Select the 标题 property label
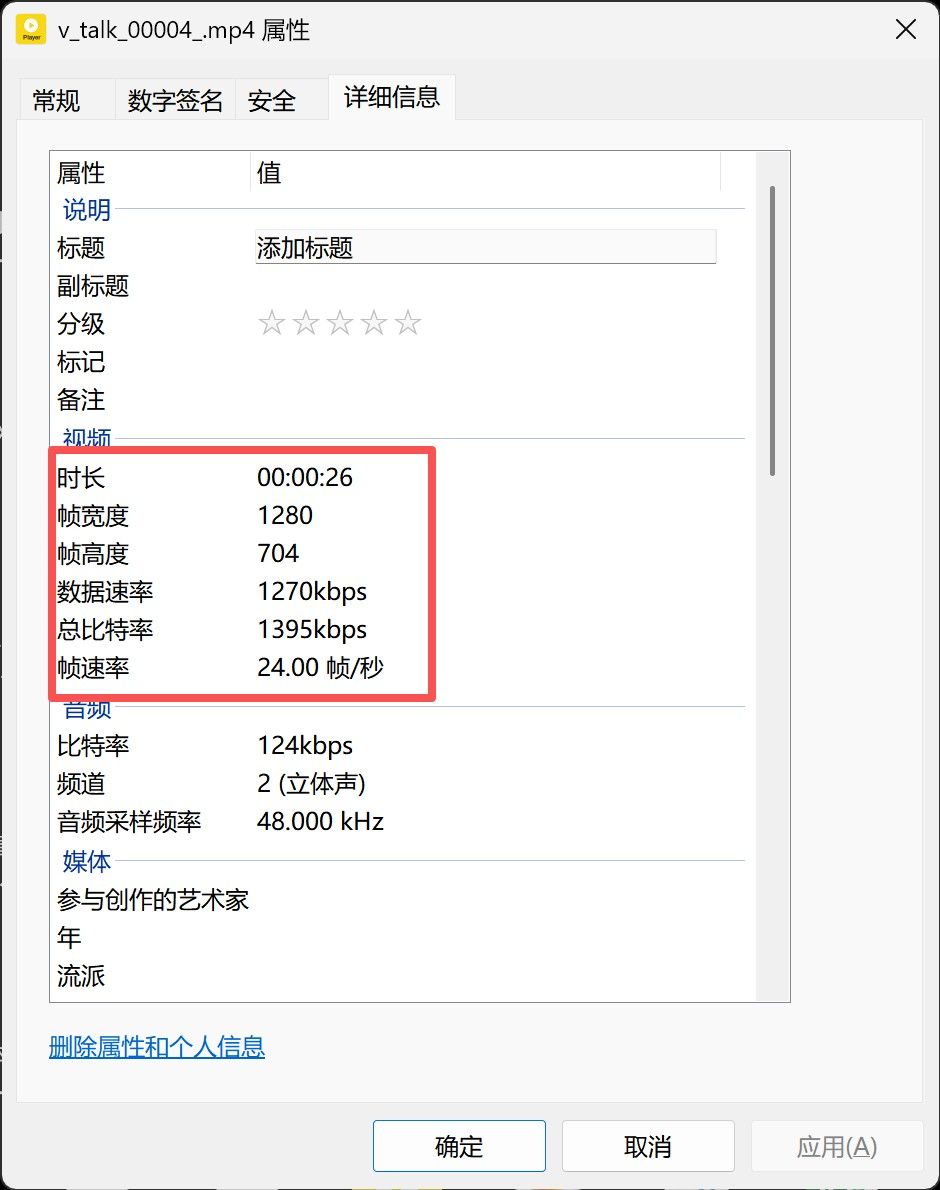Screen dimensions: 940x1190 tap(81, 248)
